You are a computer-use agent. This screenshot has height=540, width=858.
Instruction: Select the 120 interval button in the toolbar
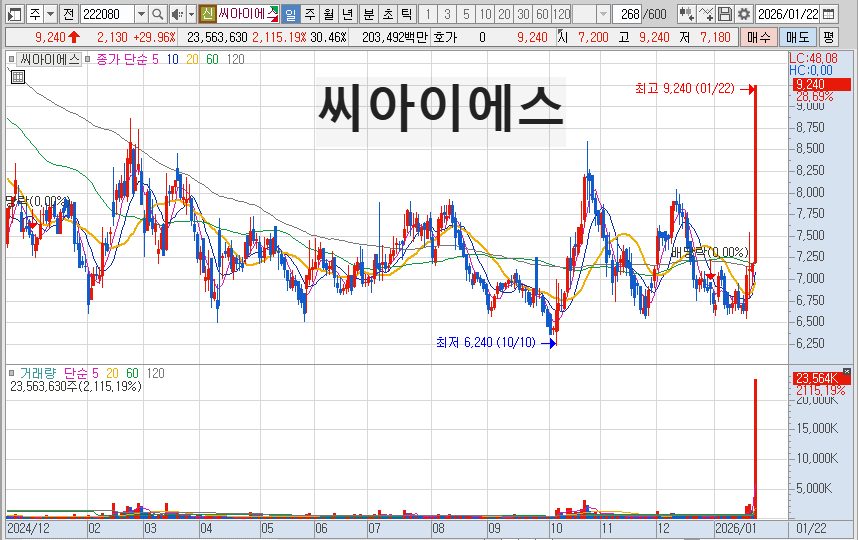[561, 14]
